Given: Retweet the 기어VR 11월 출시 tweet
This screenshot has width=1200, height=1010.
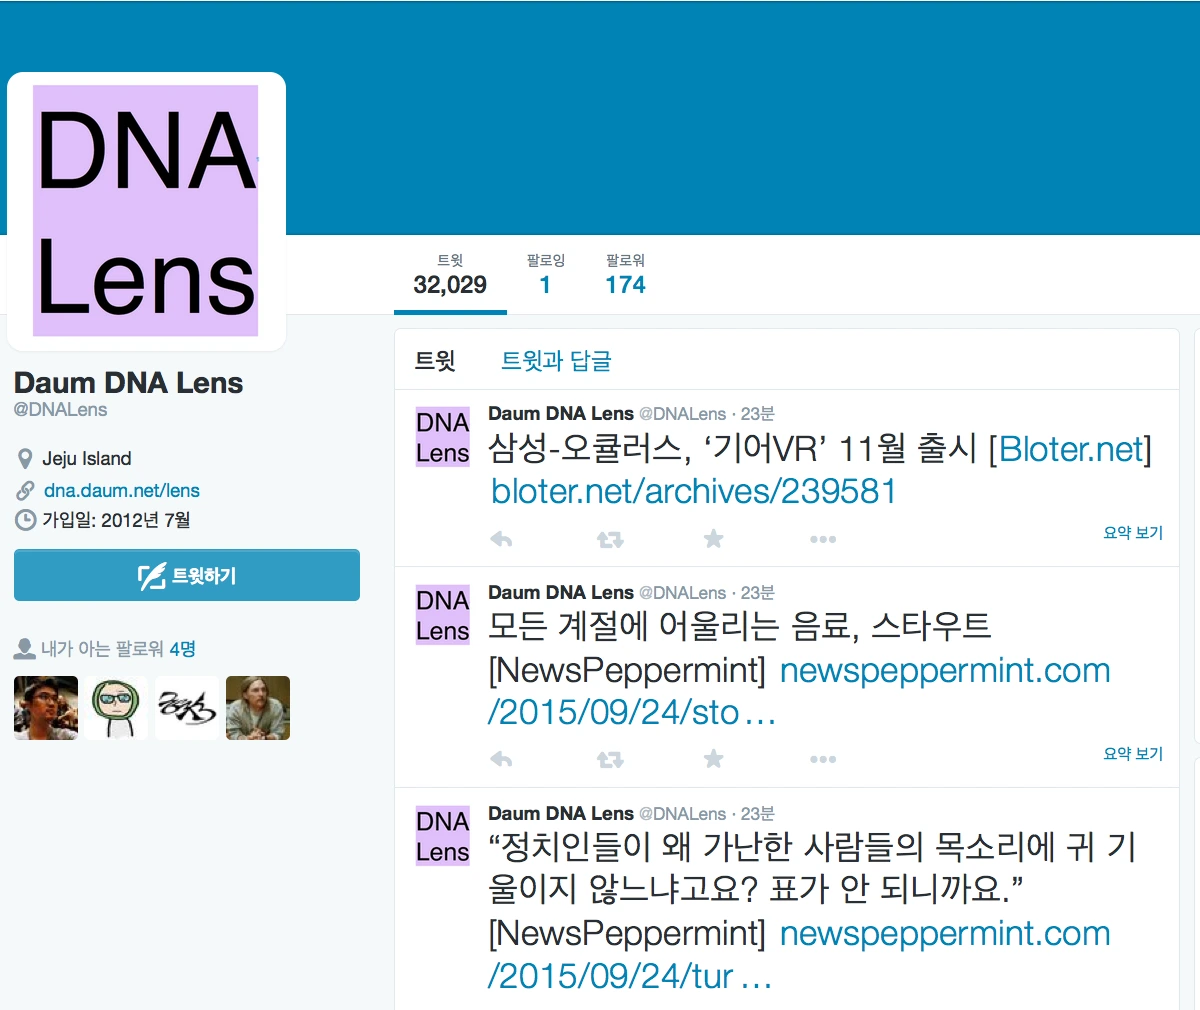Looking at the screenshot, I should (610, 540).
